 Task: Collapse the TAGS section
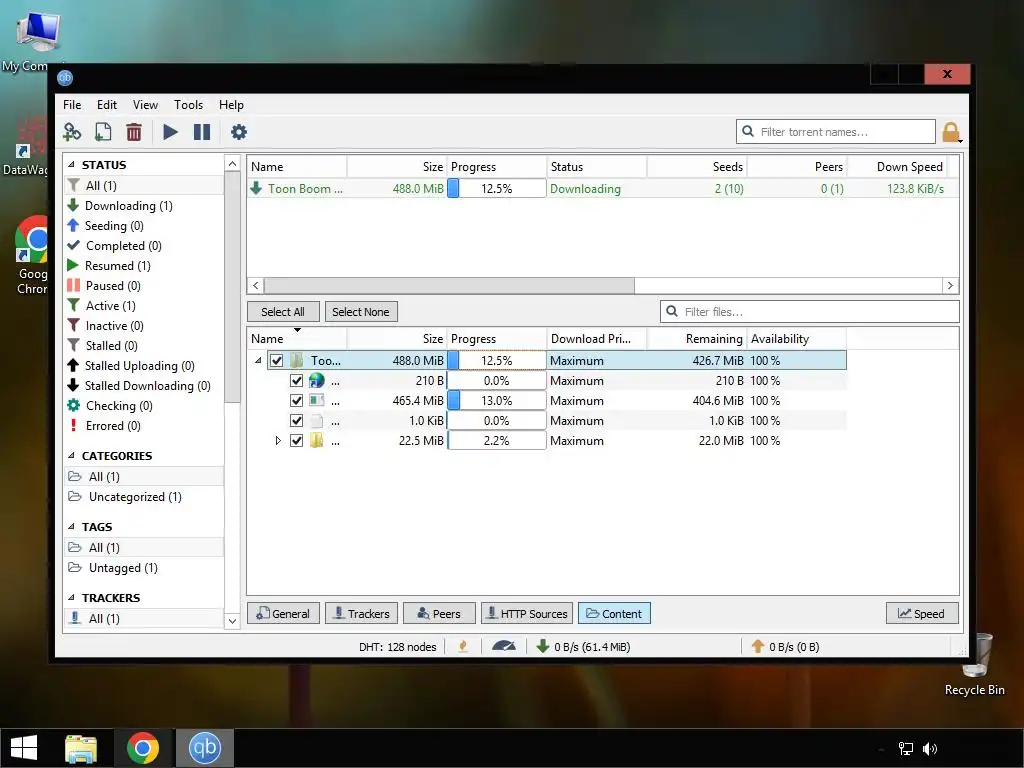coord(71,527)
